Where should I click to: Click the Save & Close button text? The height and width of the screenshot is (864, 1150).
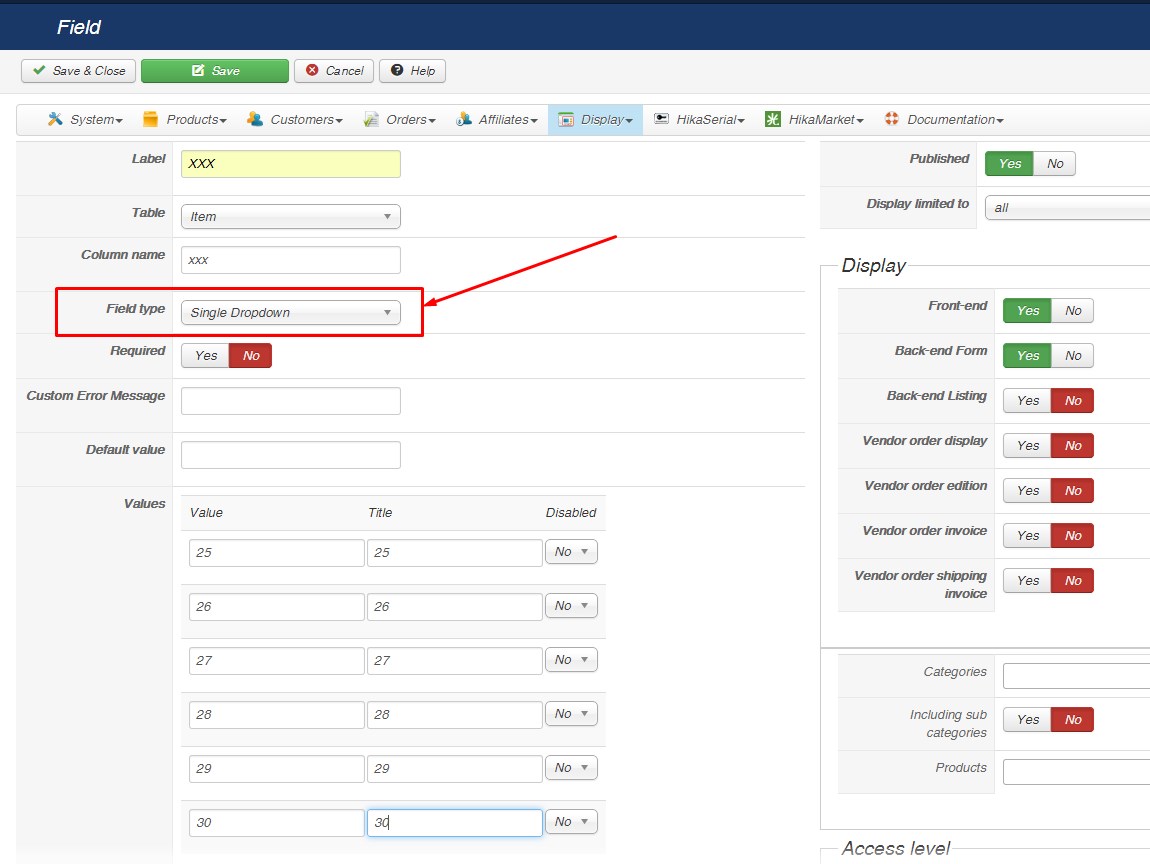pos(89,71)
